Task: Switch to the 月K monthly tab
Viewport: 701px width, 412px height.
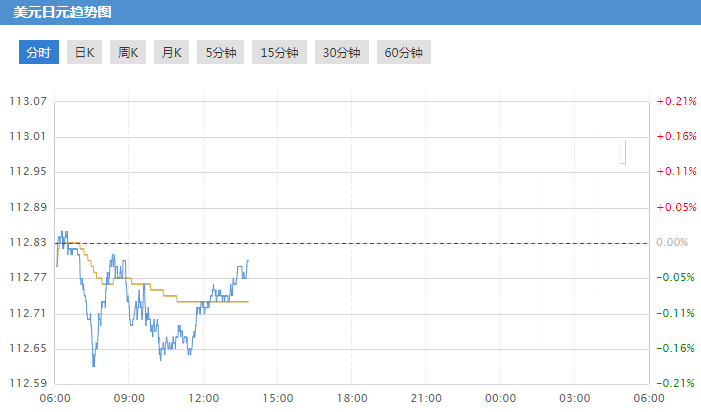Action: tap(171, 52)
